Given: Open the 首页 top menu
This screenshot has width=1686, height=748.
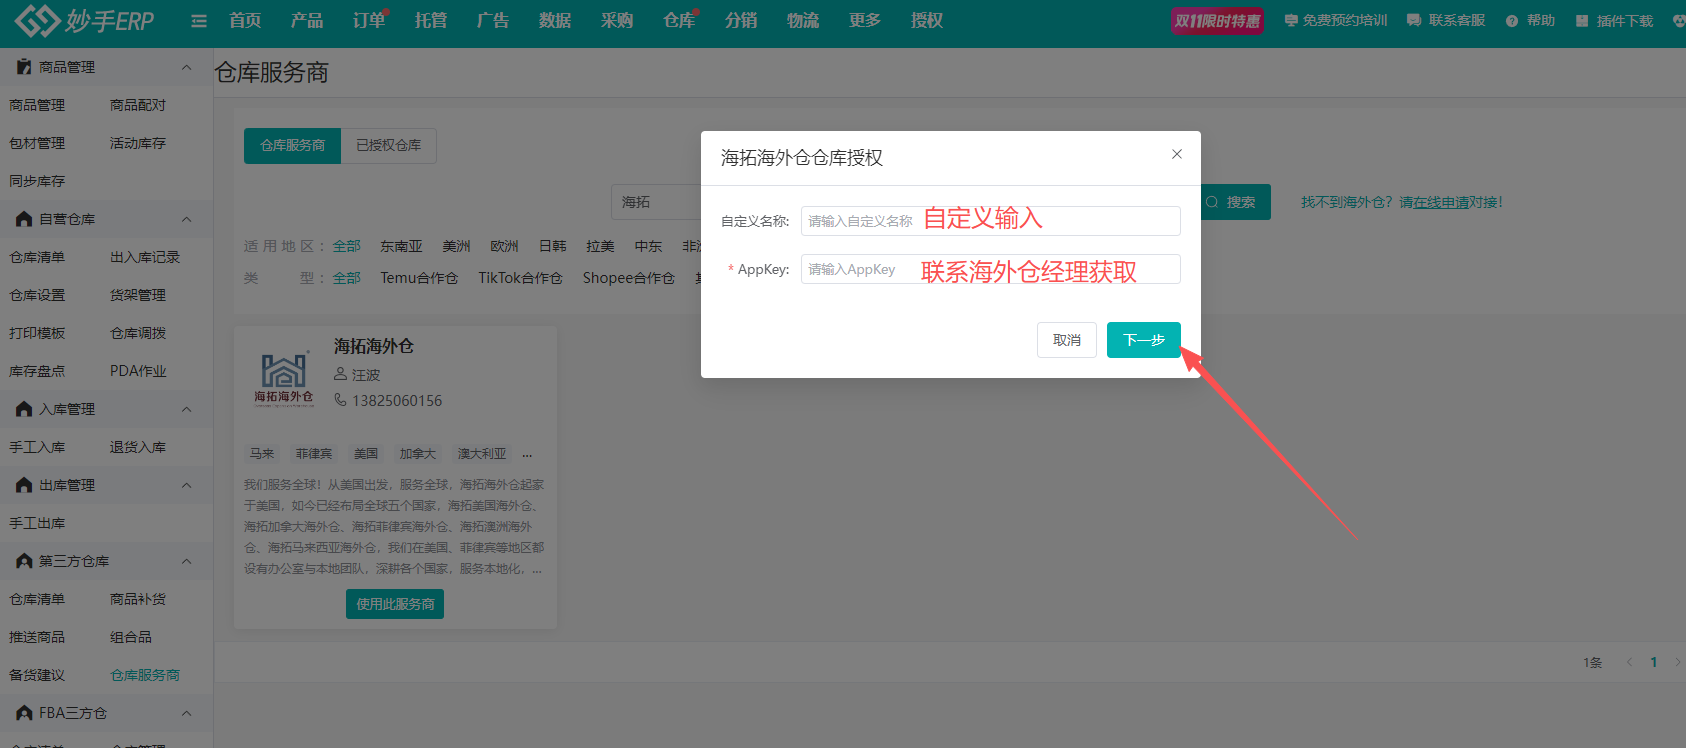Looking at the screenshot, I should click(x=245, y=20).
